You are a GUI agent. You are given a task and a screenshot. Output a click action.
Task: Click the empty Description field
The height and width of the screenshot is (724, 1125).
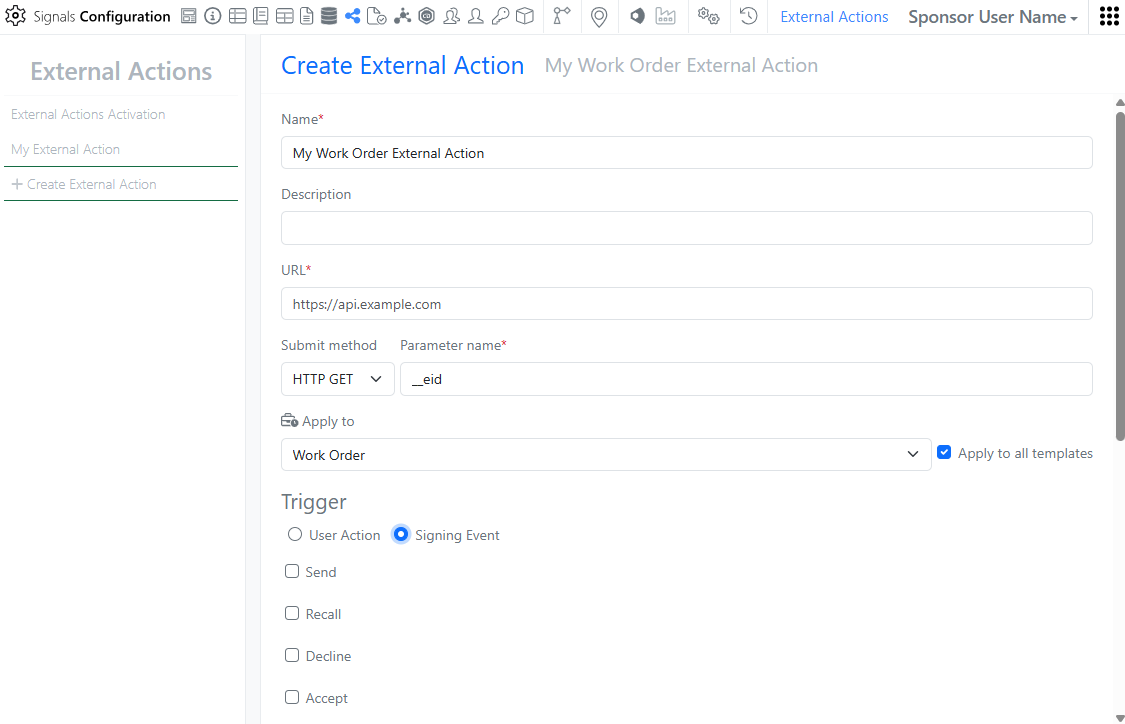click(x=687, y=228)
